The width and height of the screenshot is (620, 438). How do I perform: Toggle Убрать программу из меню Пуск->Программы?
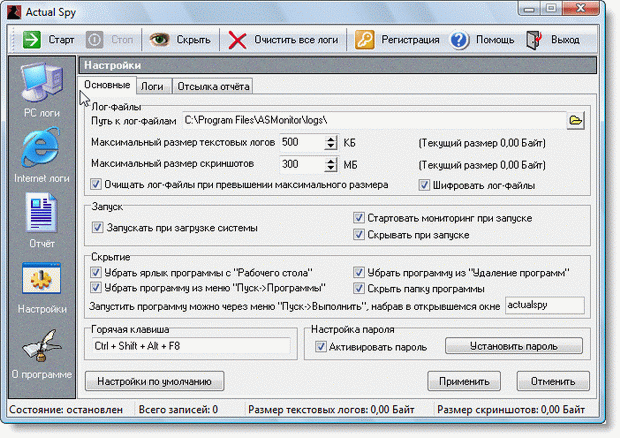(x=96, y=287)
